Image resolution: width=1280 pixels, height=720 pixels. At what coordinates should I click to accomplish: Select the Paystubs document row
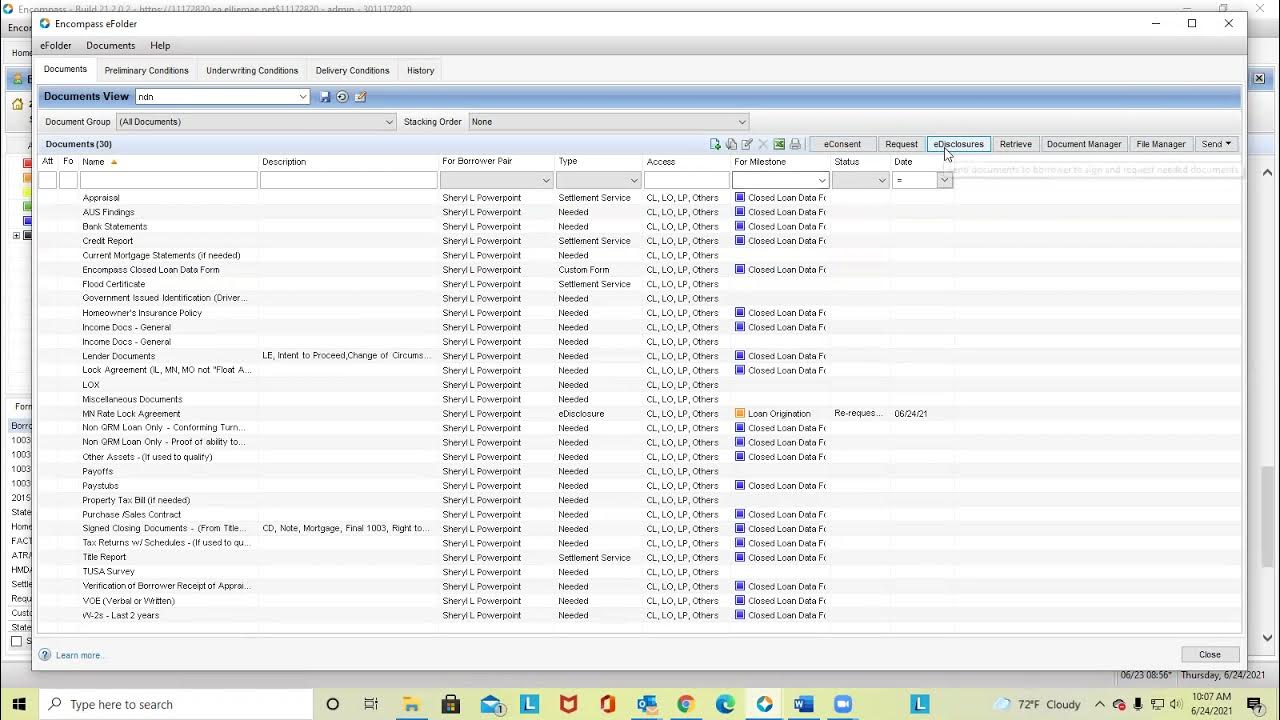tap(640, 486)
